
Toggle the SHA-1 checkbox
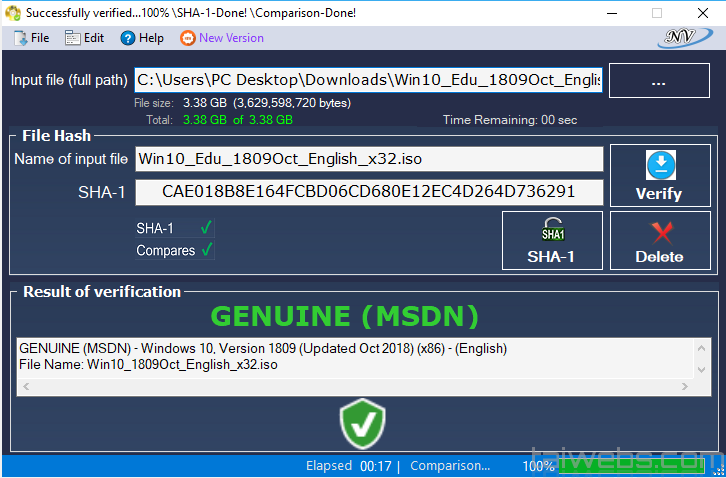click(x=206, y=228)
